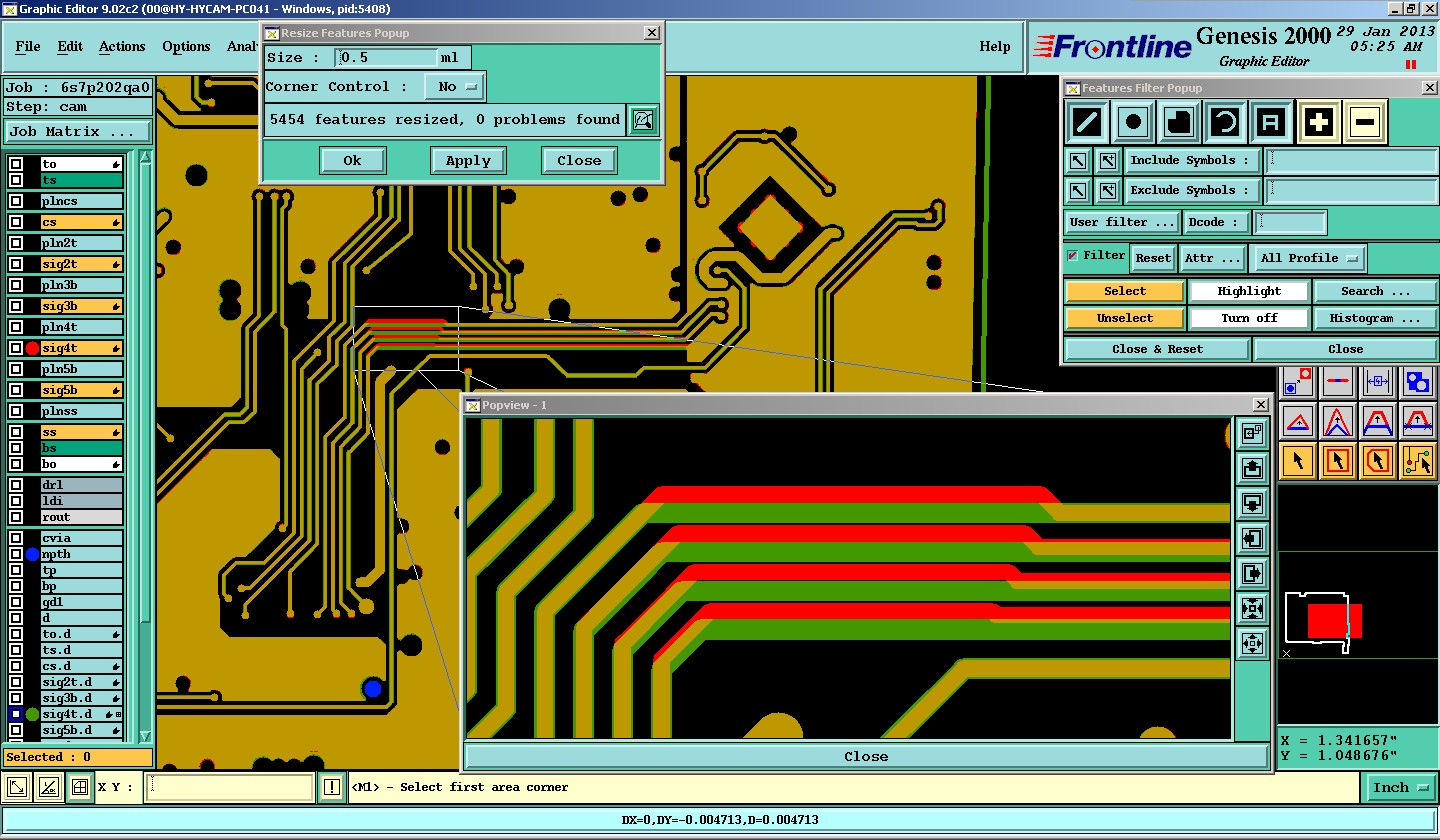Open the File menu

pyautogui.click(x=28, y=46)
